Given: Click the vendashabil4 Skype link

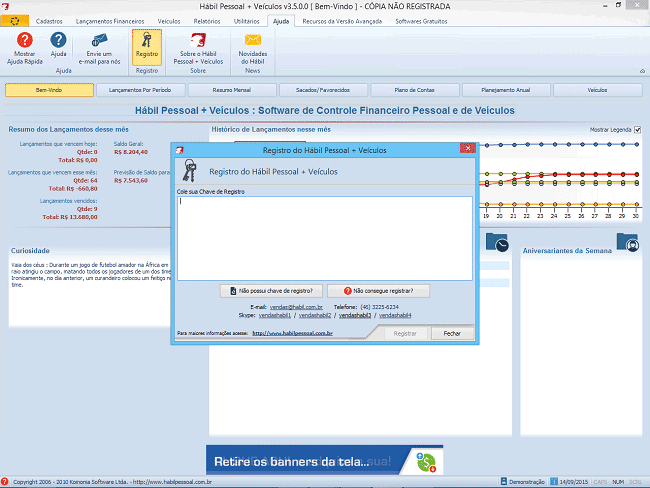Looking at the screenshot, I should (395, 316).
